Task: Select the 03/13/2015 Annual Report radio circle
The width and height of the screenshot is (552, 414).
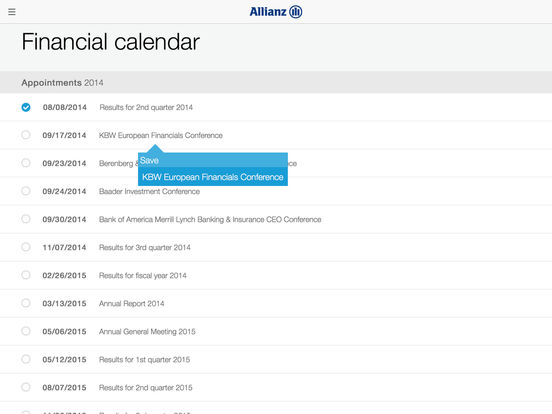Action: tap(26, 303)
